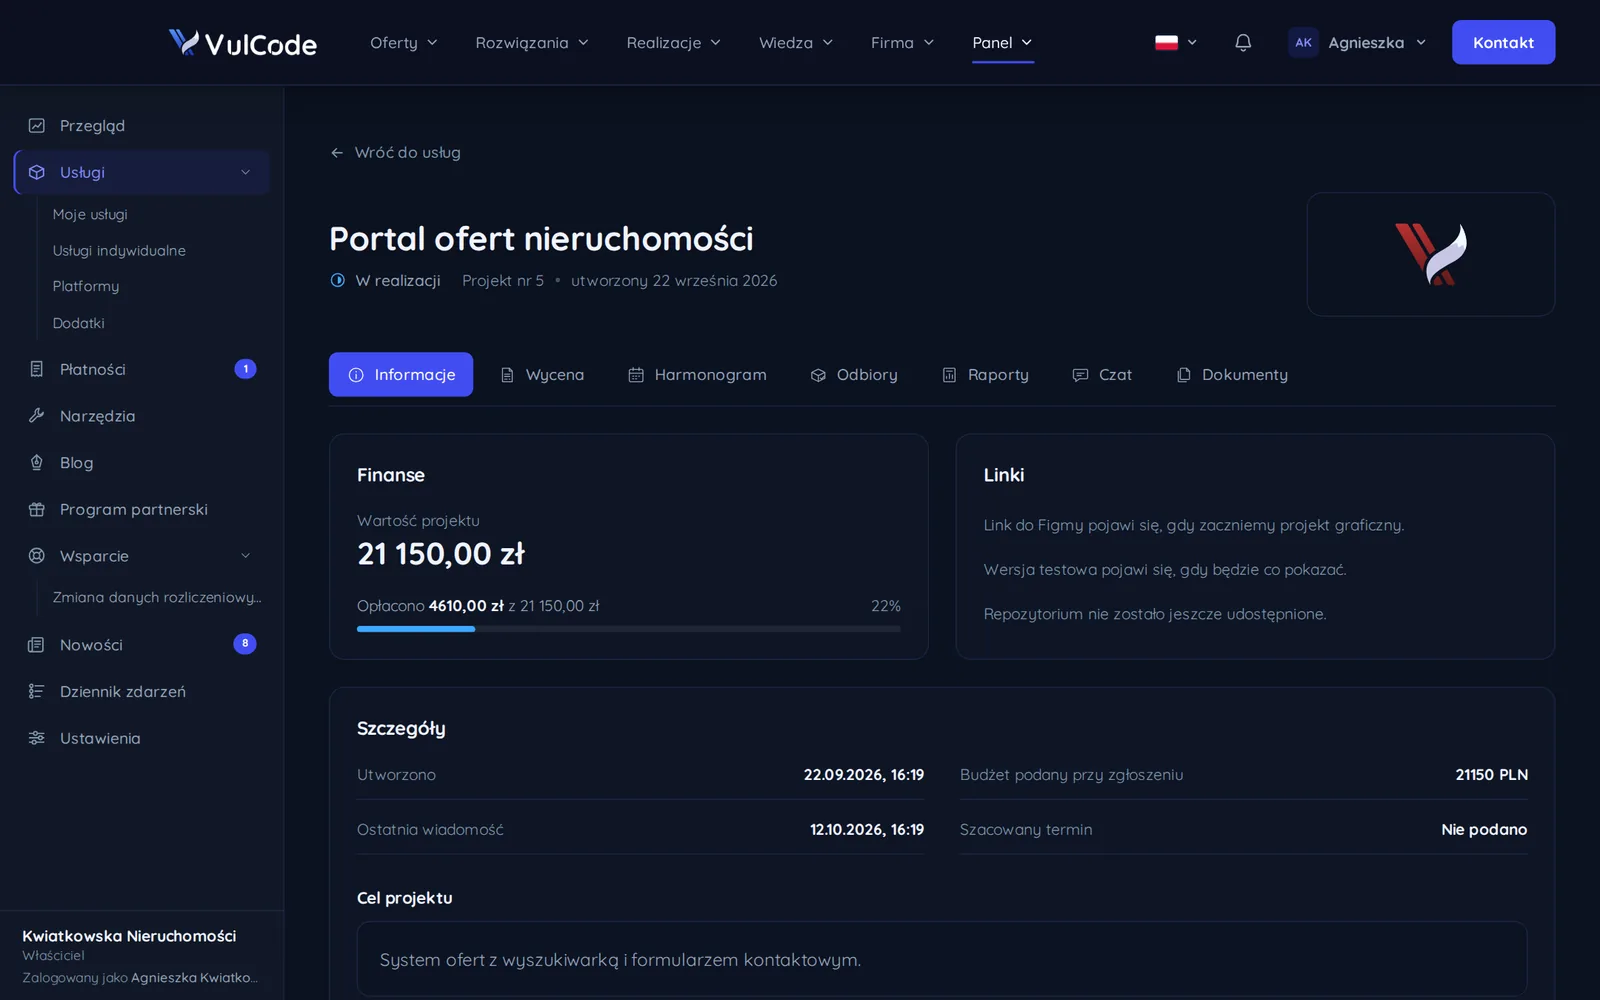Open Platformy in sidebar

(86, 287)
